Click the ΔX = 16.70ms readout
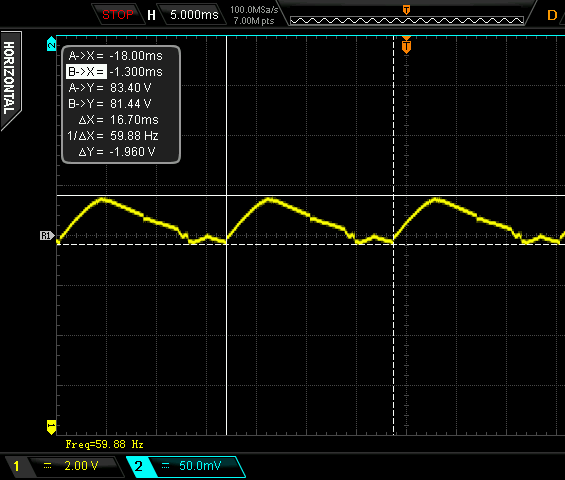The height and width of the screenshot is (480, 565). [x=118, y=120]
